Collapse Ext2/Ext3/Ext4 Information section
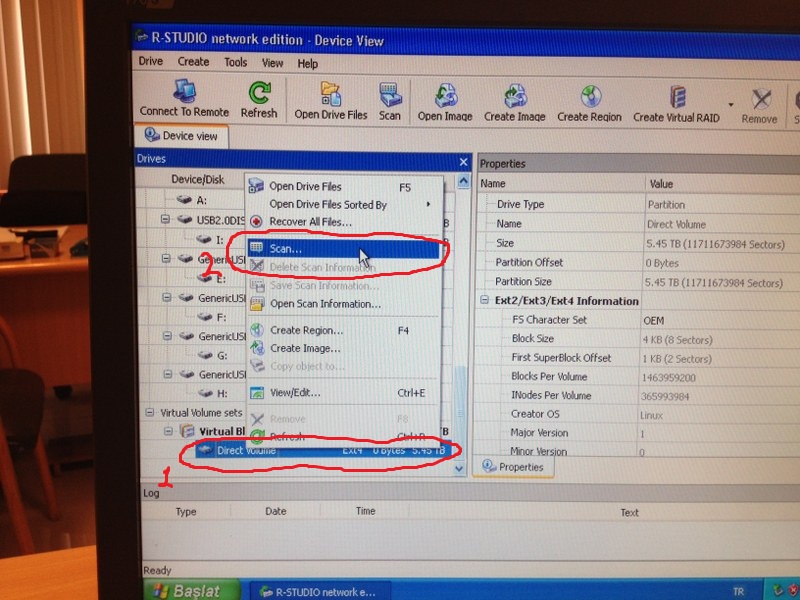800x600 pixels. coord(484,301)
